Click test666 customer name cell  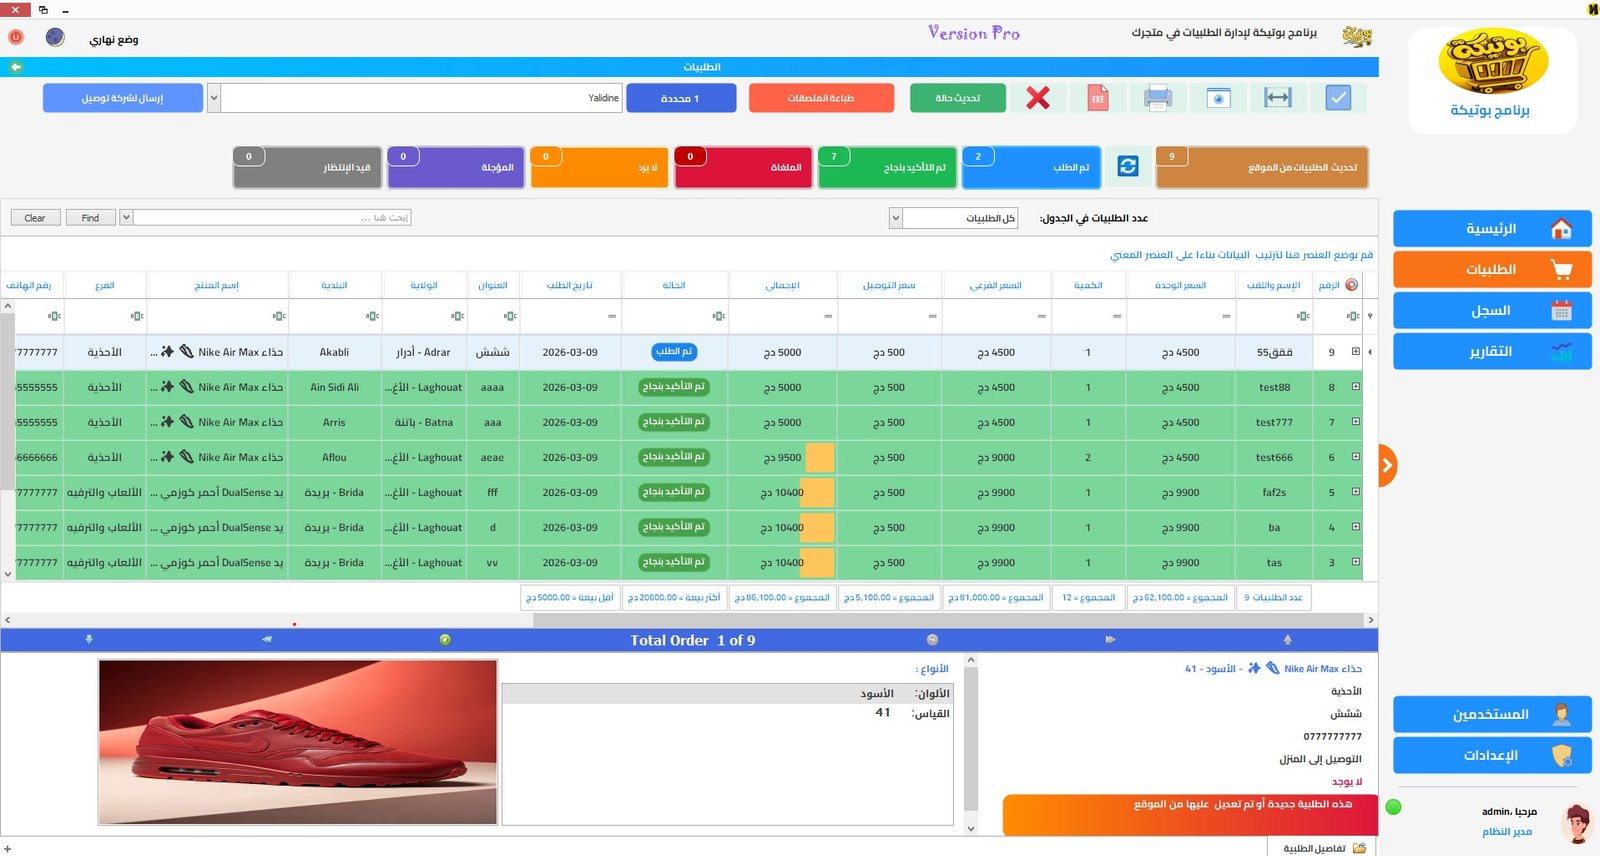(1274, 457)
